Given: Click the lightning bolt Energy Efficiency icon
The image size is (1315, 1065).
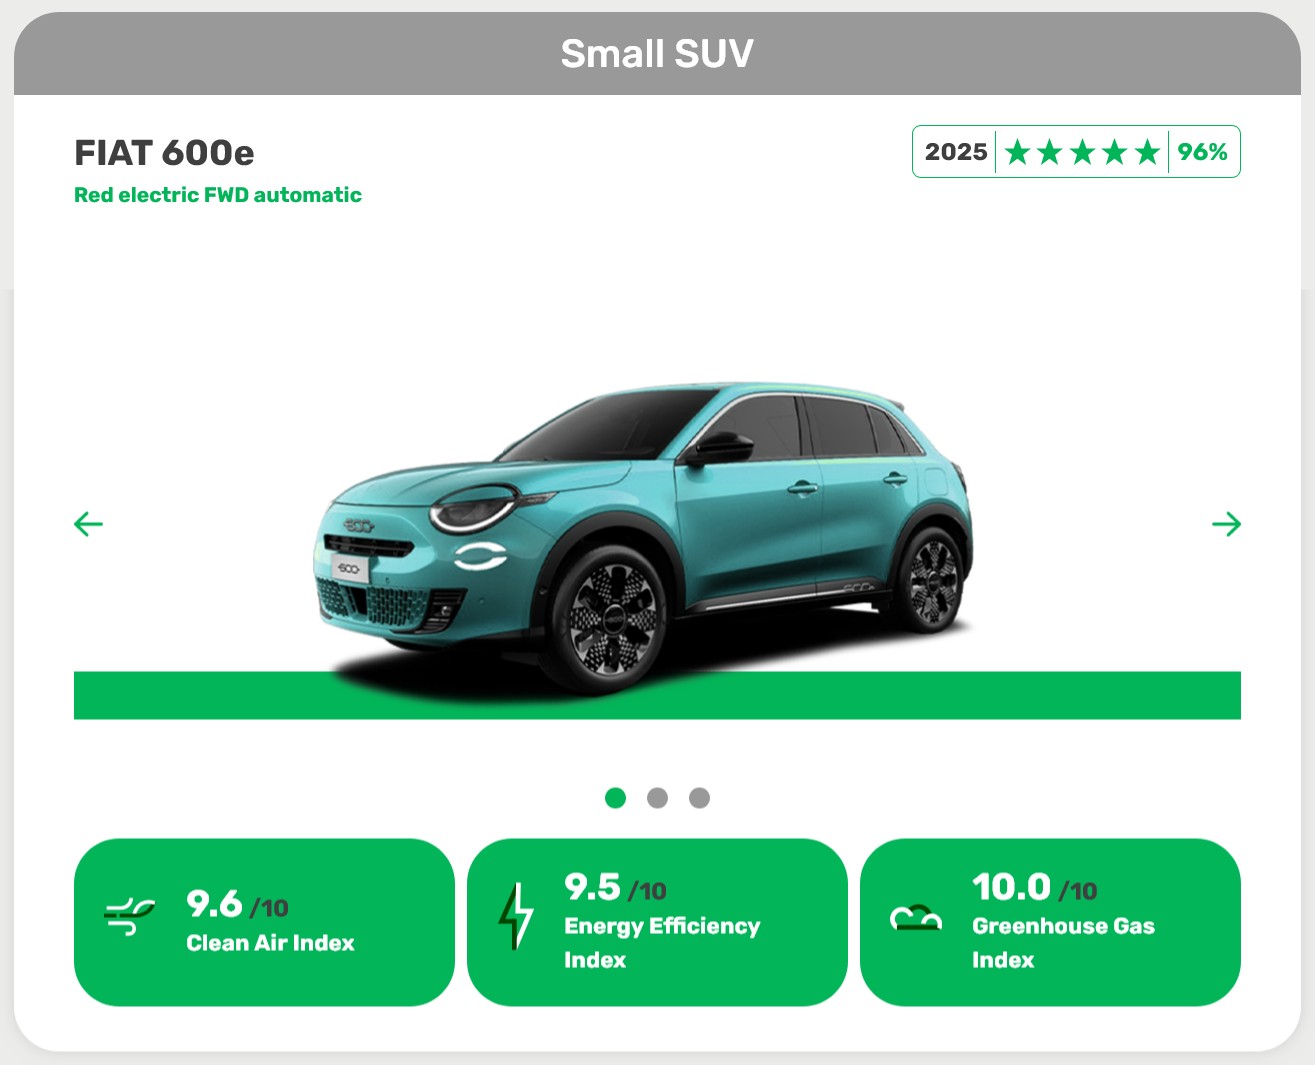Looking at the screenshot, I should (516, 916).
